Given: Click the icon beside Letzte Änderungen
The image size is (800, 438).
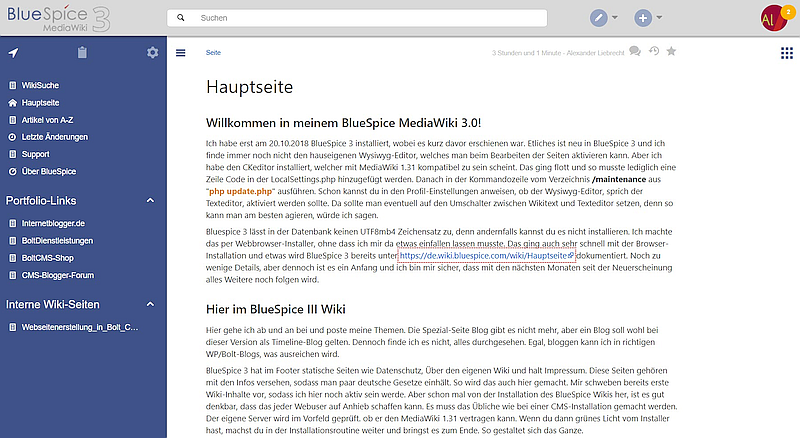Looking at the screenshot, I should [13, 137].
